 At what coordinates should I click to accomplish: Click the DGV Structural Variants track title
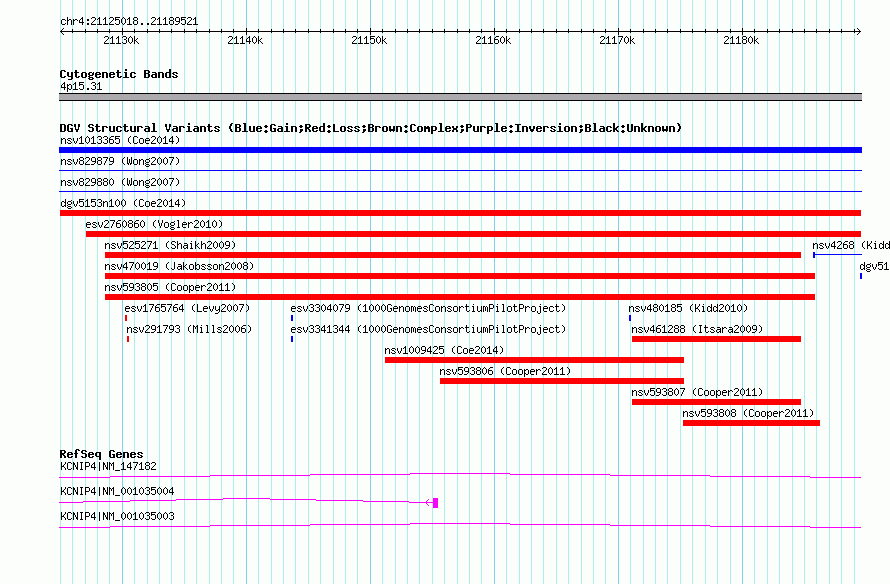[371, 128]
